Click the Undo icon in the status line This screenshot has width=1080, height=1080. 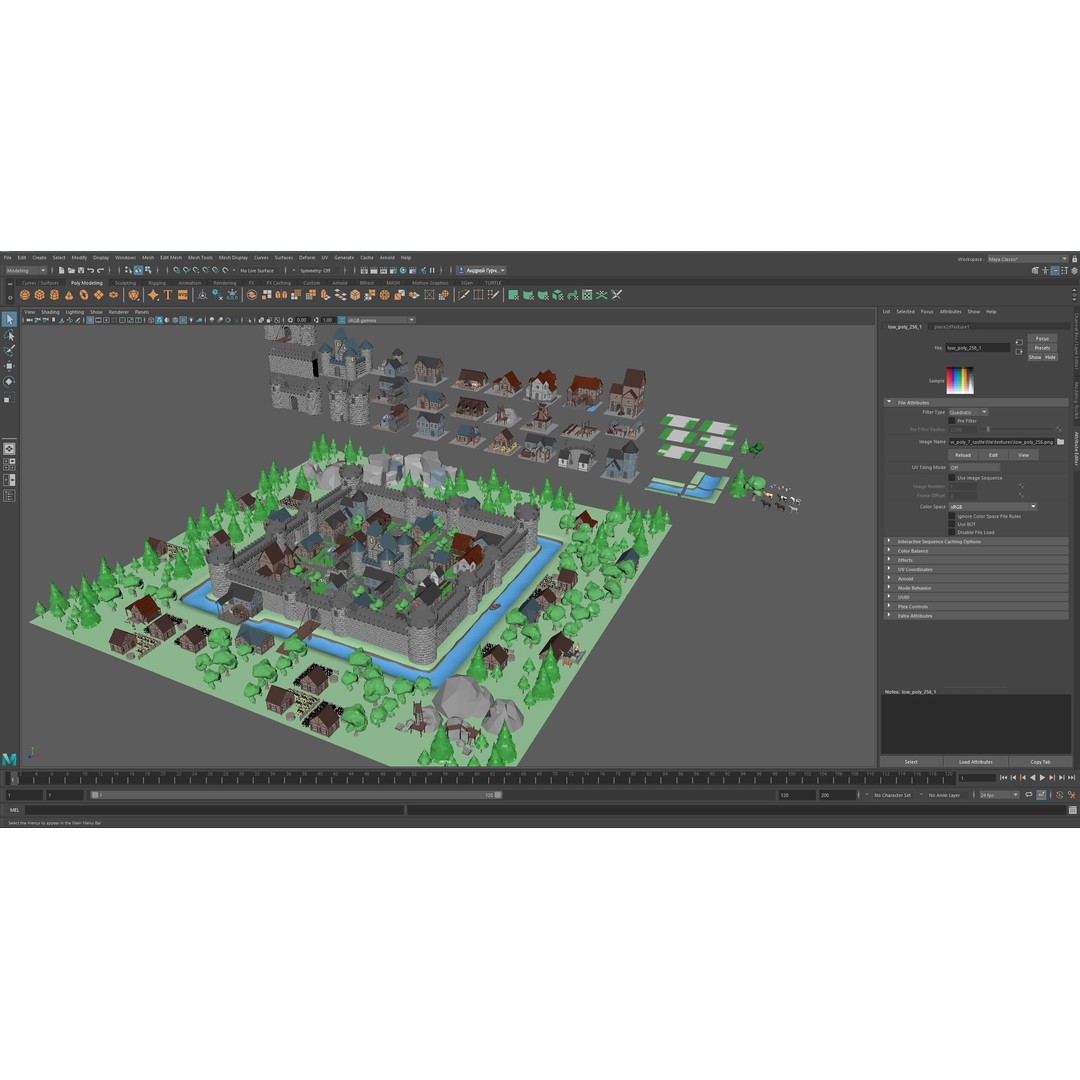[90, 270]
